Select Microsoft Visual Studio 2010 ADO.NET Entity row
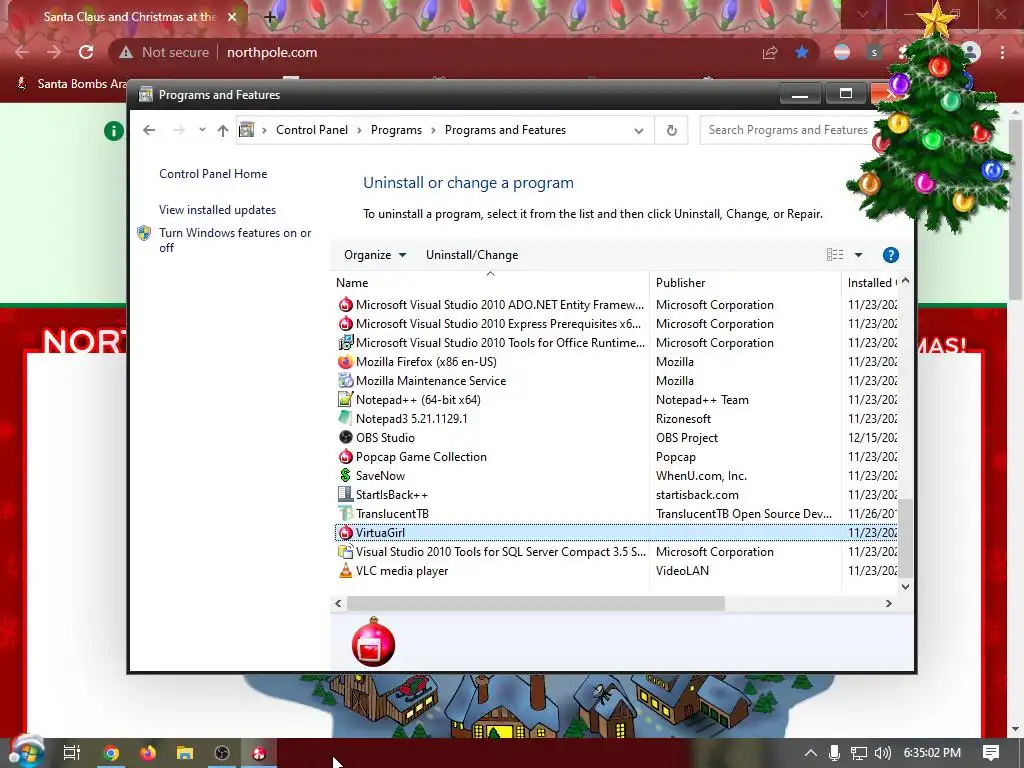 tap(616, 305)
